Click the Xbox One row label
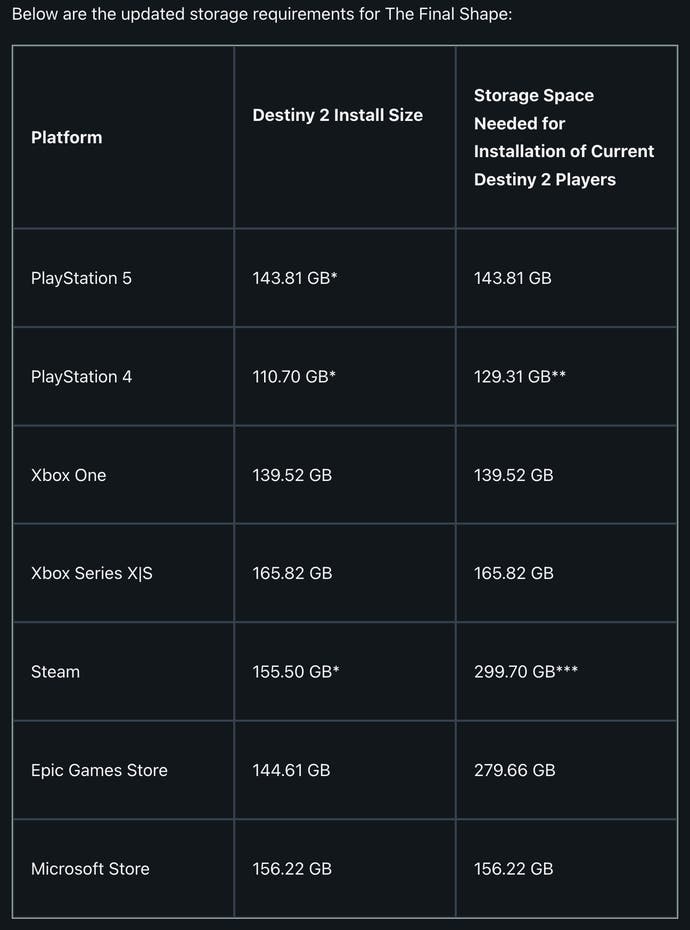Screen dimensions: 690x930 tap(68, 475)
